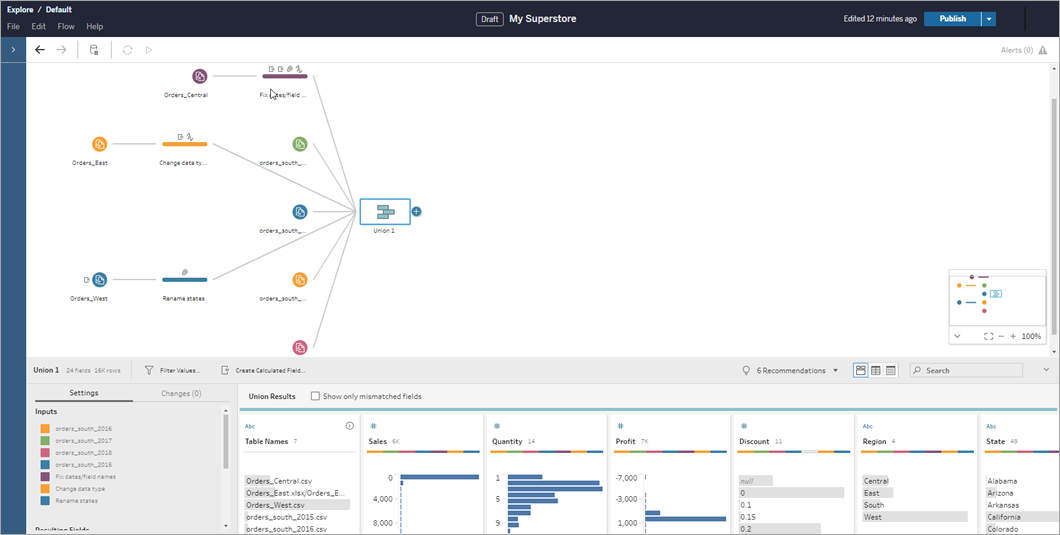Open the 6 Recommendations dropdown

pos(790,371)
